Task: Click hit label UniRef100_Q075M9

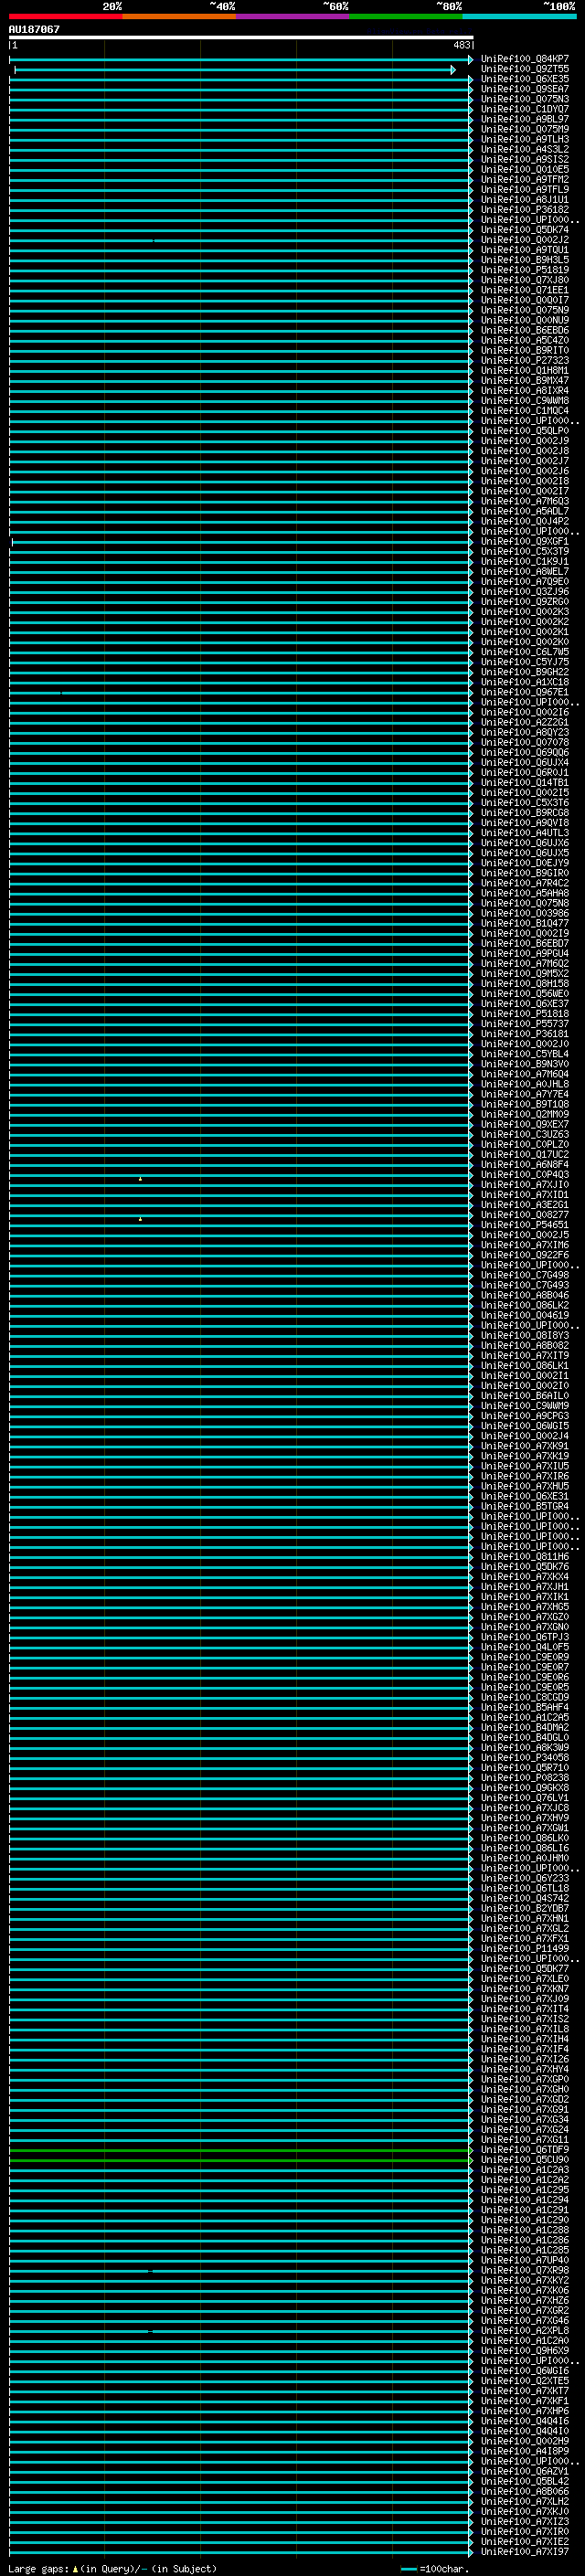Action: 525,129
